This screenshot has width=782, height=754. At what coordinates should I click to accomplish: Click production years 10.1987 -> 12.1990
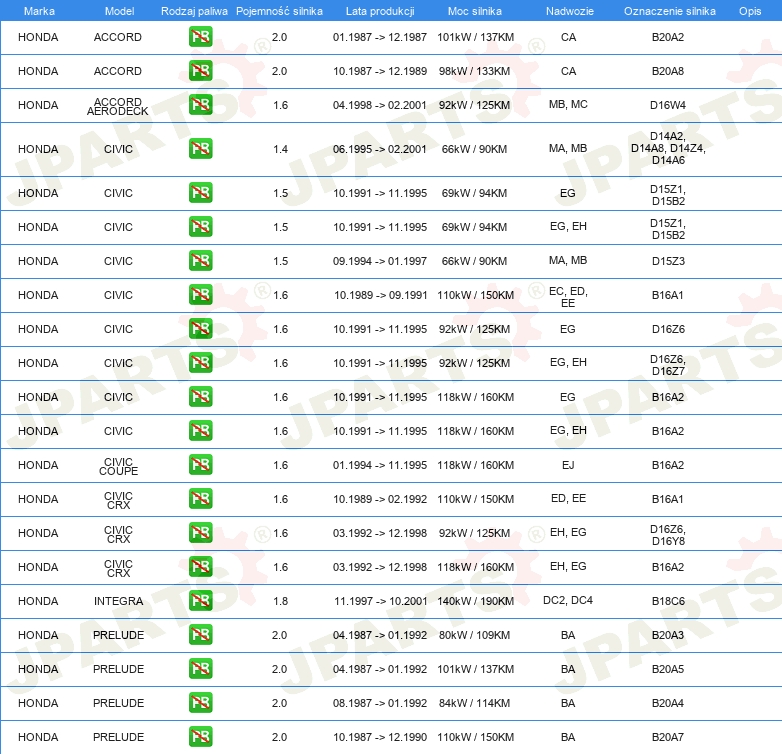click(x=380, y=737)
